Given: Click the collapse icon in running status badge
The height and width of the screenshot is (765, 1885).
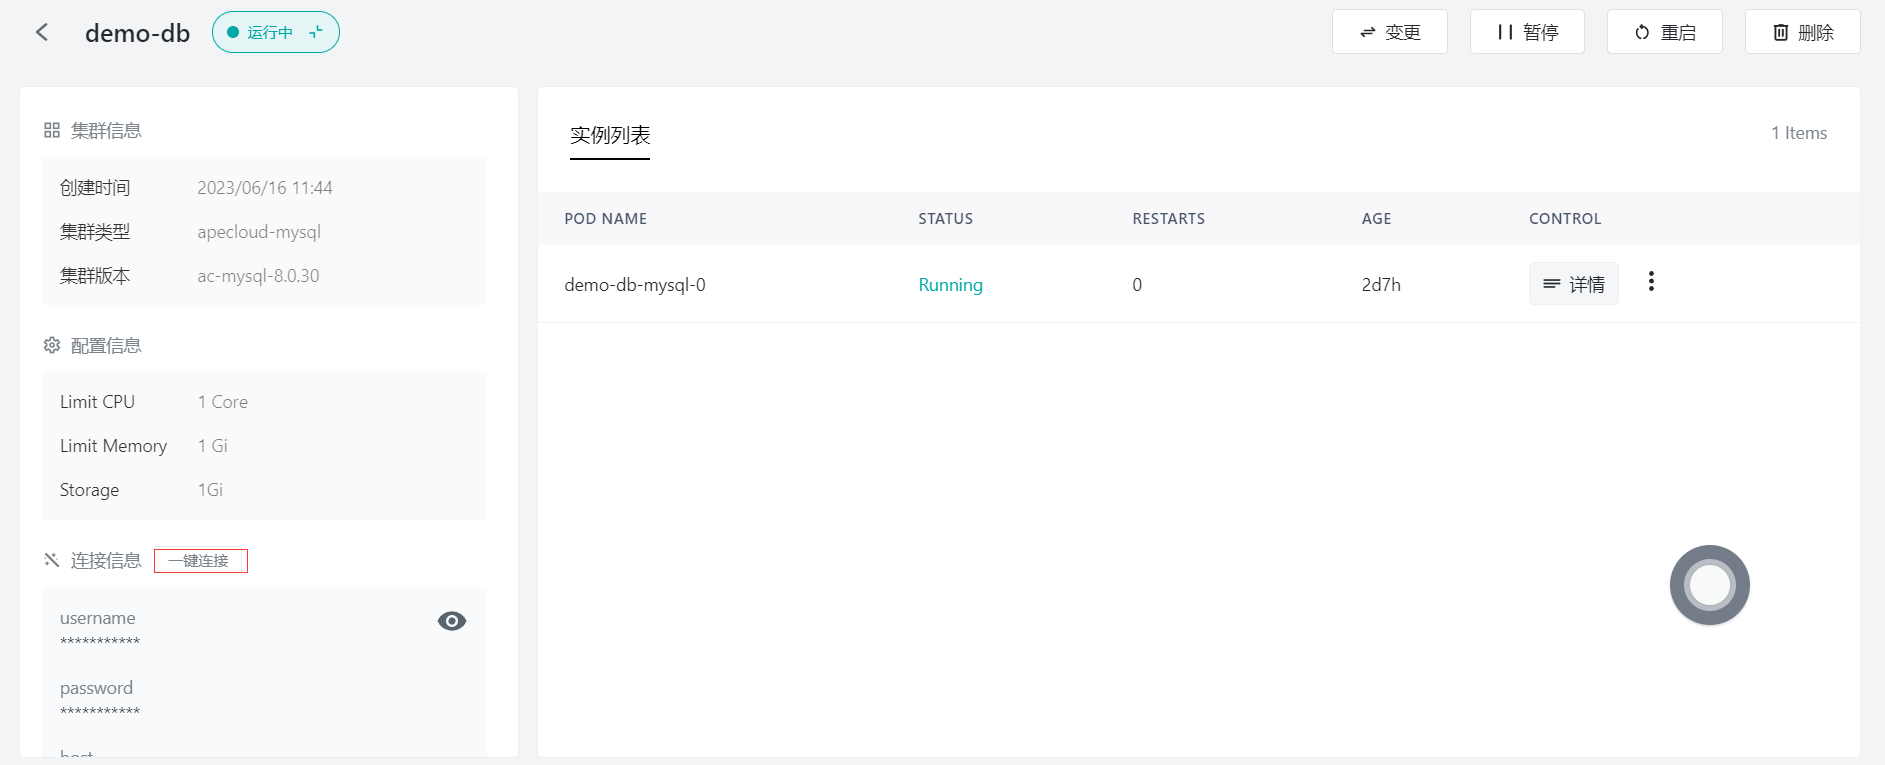Looking at the screenshot, I should coord(316,32).
